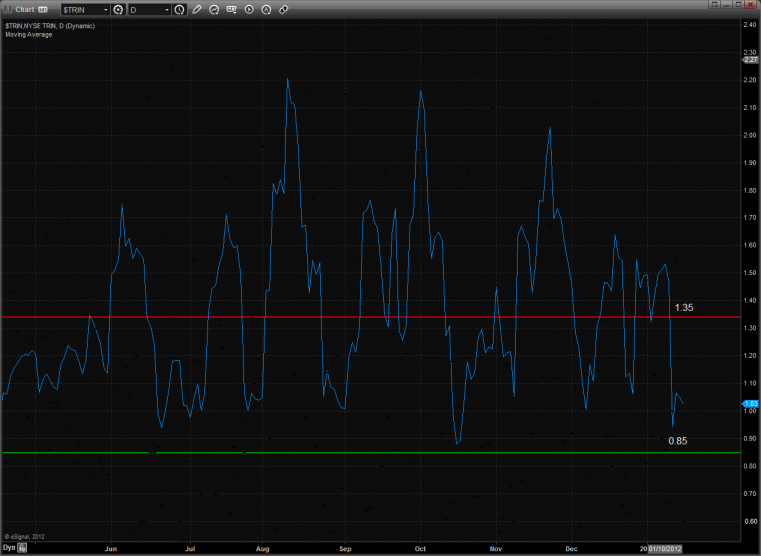Click the circled A alerts icon

coord(266,10)
